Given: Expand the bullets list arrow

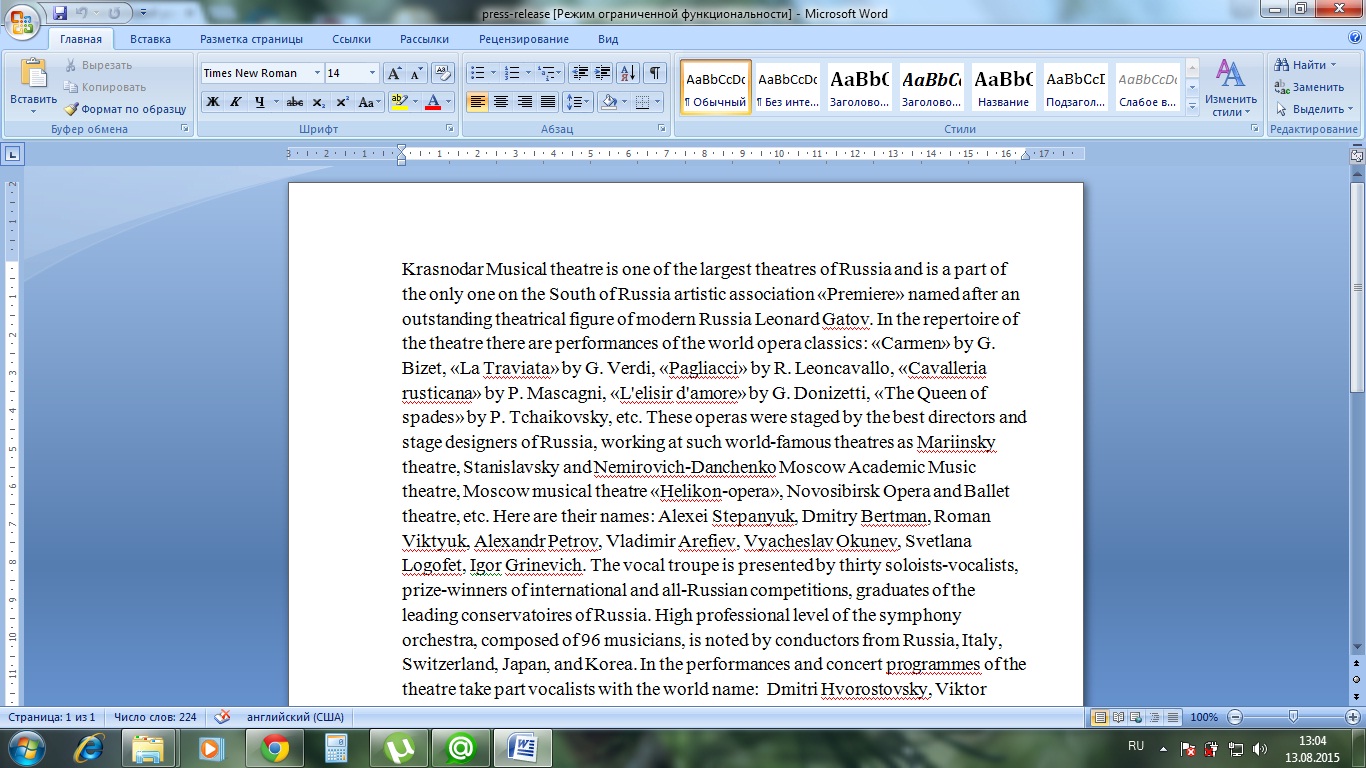Looking at the screenshot, I should pyautogui.click(x=493, y=73).
